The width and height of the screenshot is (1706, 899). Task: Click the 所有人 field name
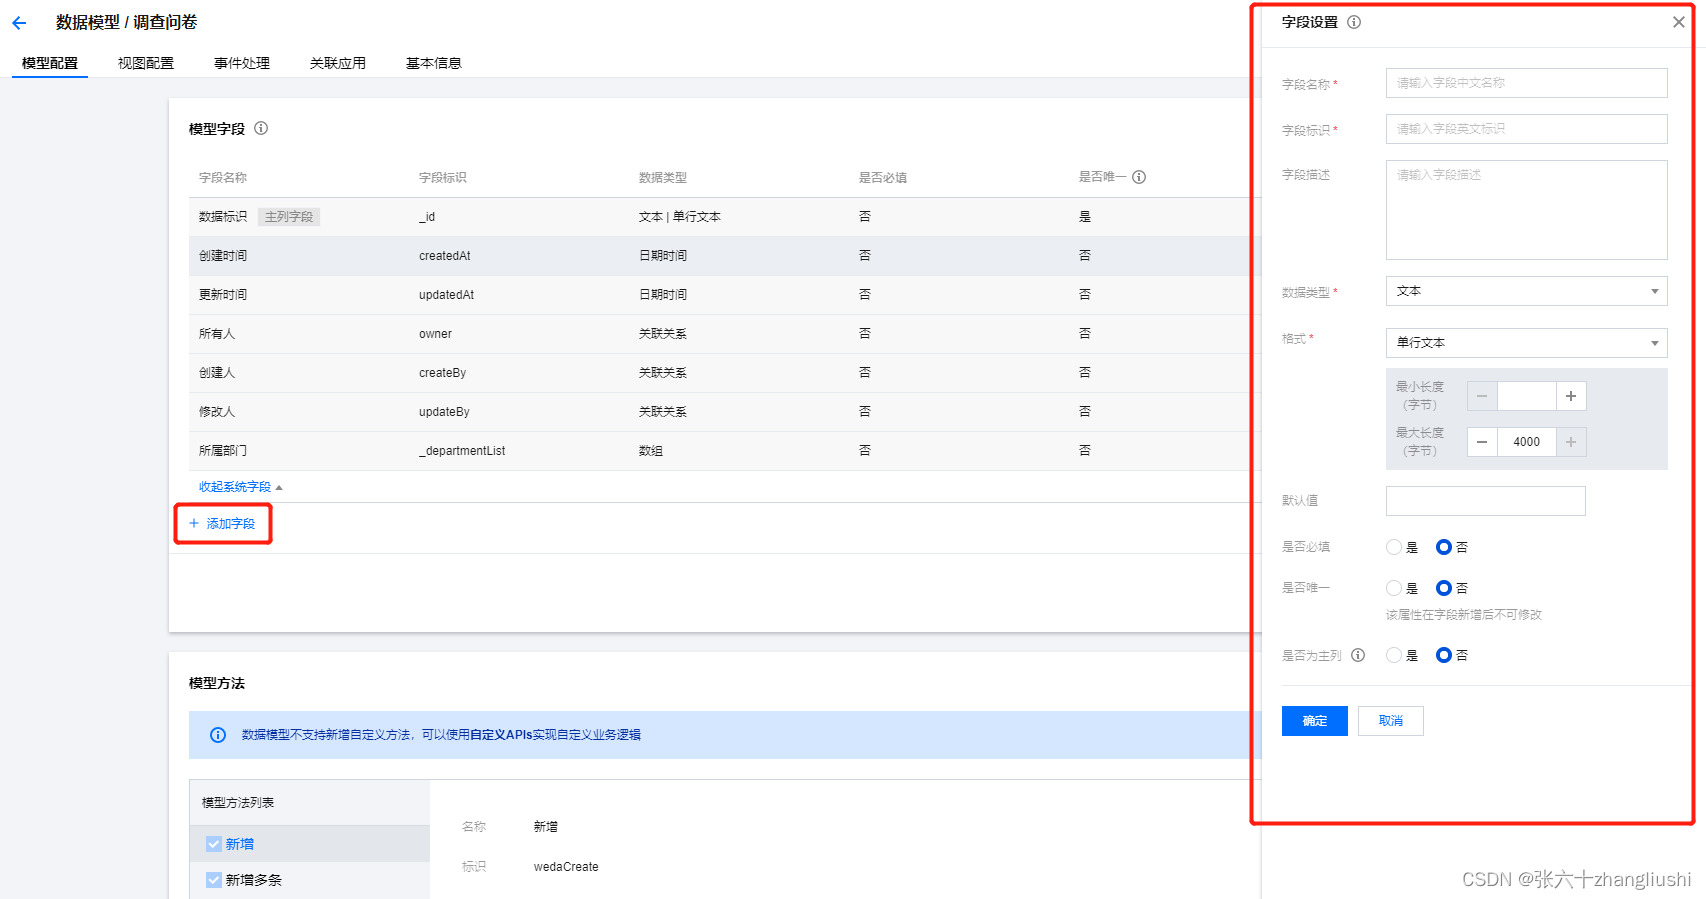coord(217,334)
